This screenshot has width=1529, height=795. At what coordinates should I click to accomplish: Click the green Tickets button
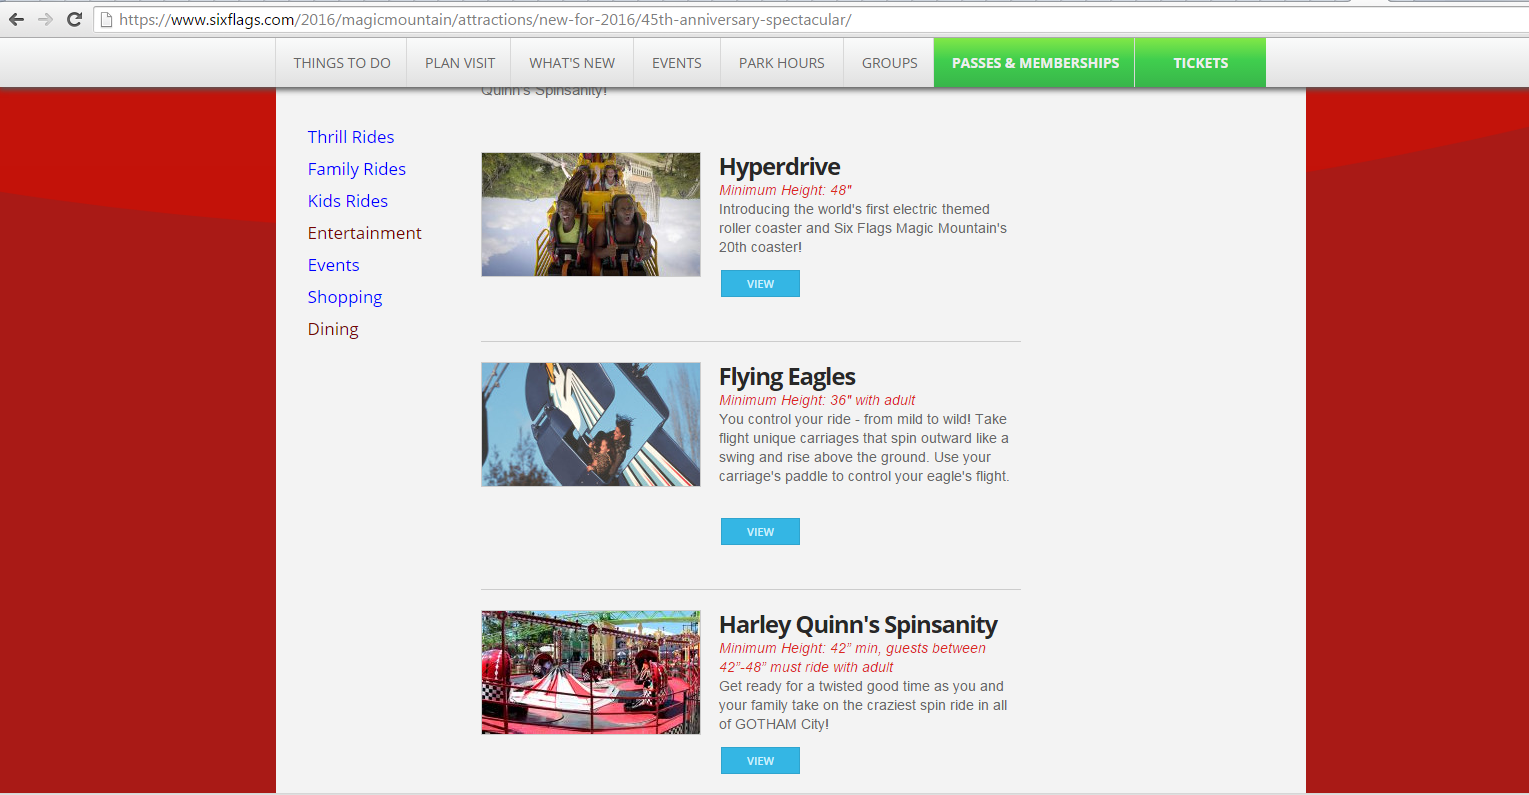pyautogui.click(x=1200, y=63)
